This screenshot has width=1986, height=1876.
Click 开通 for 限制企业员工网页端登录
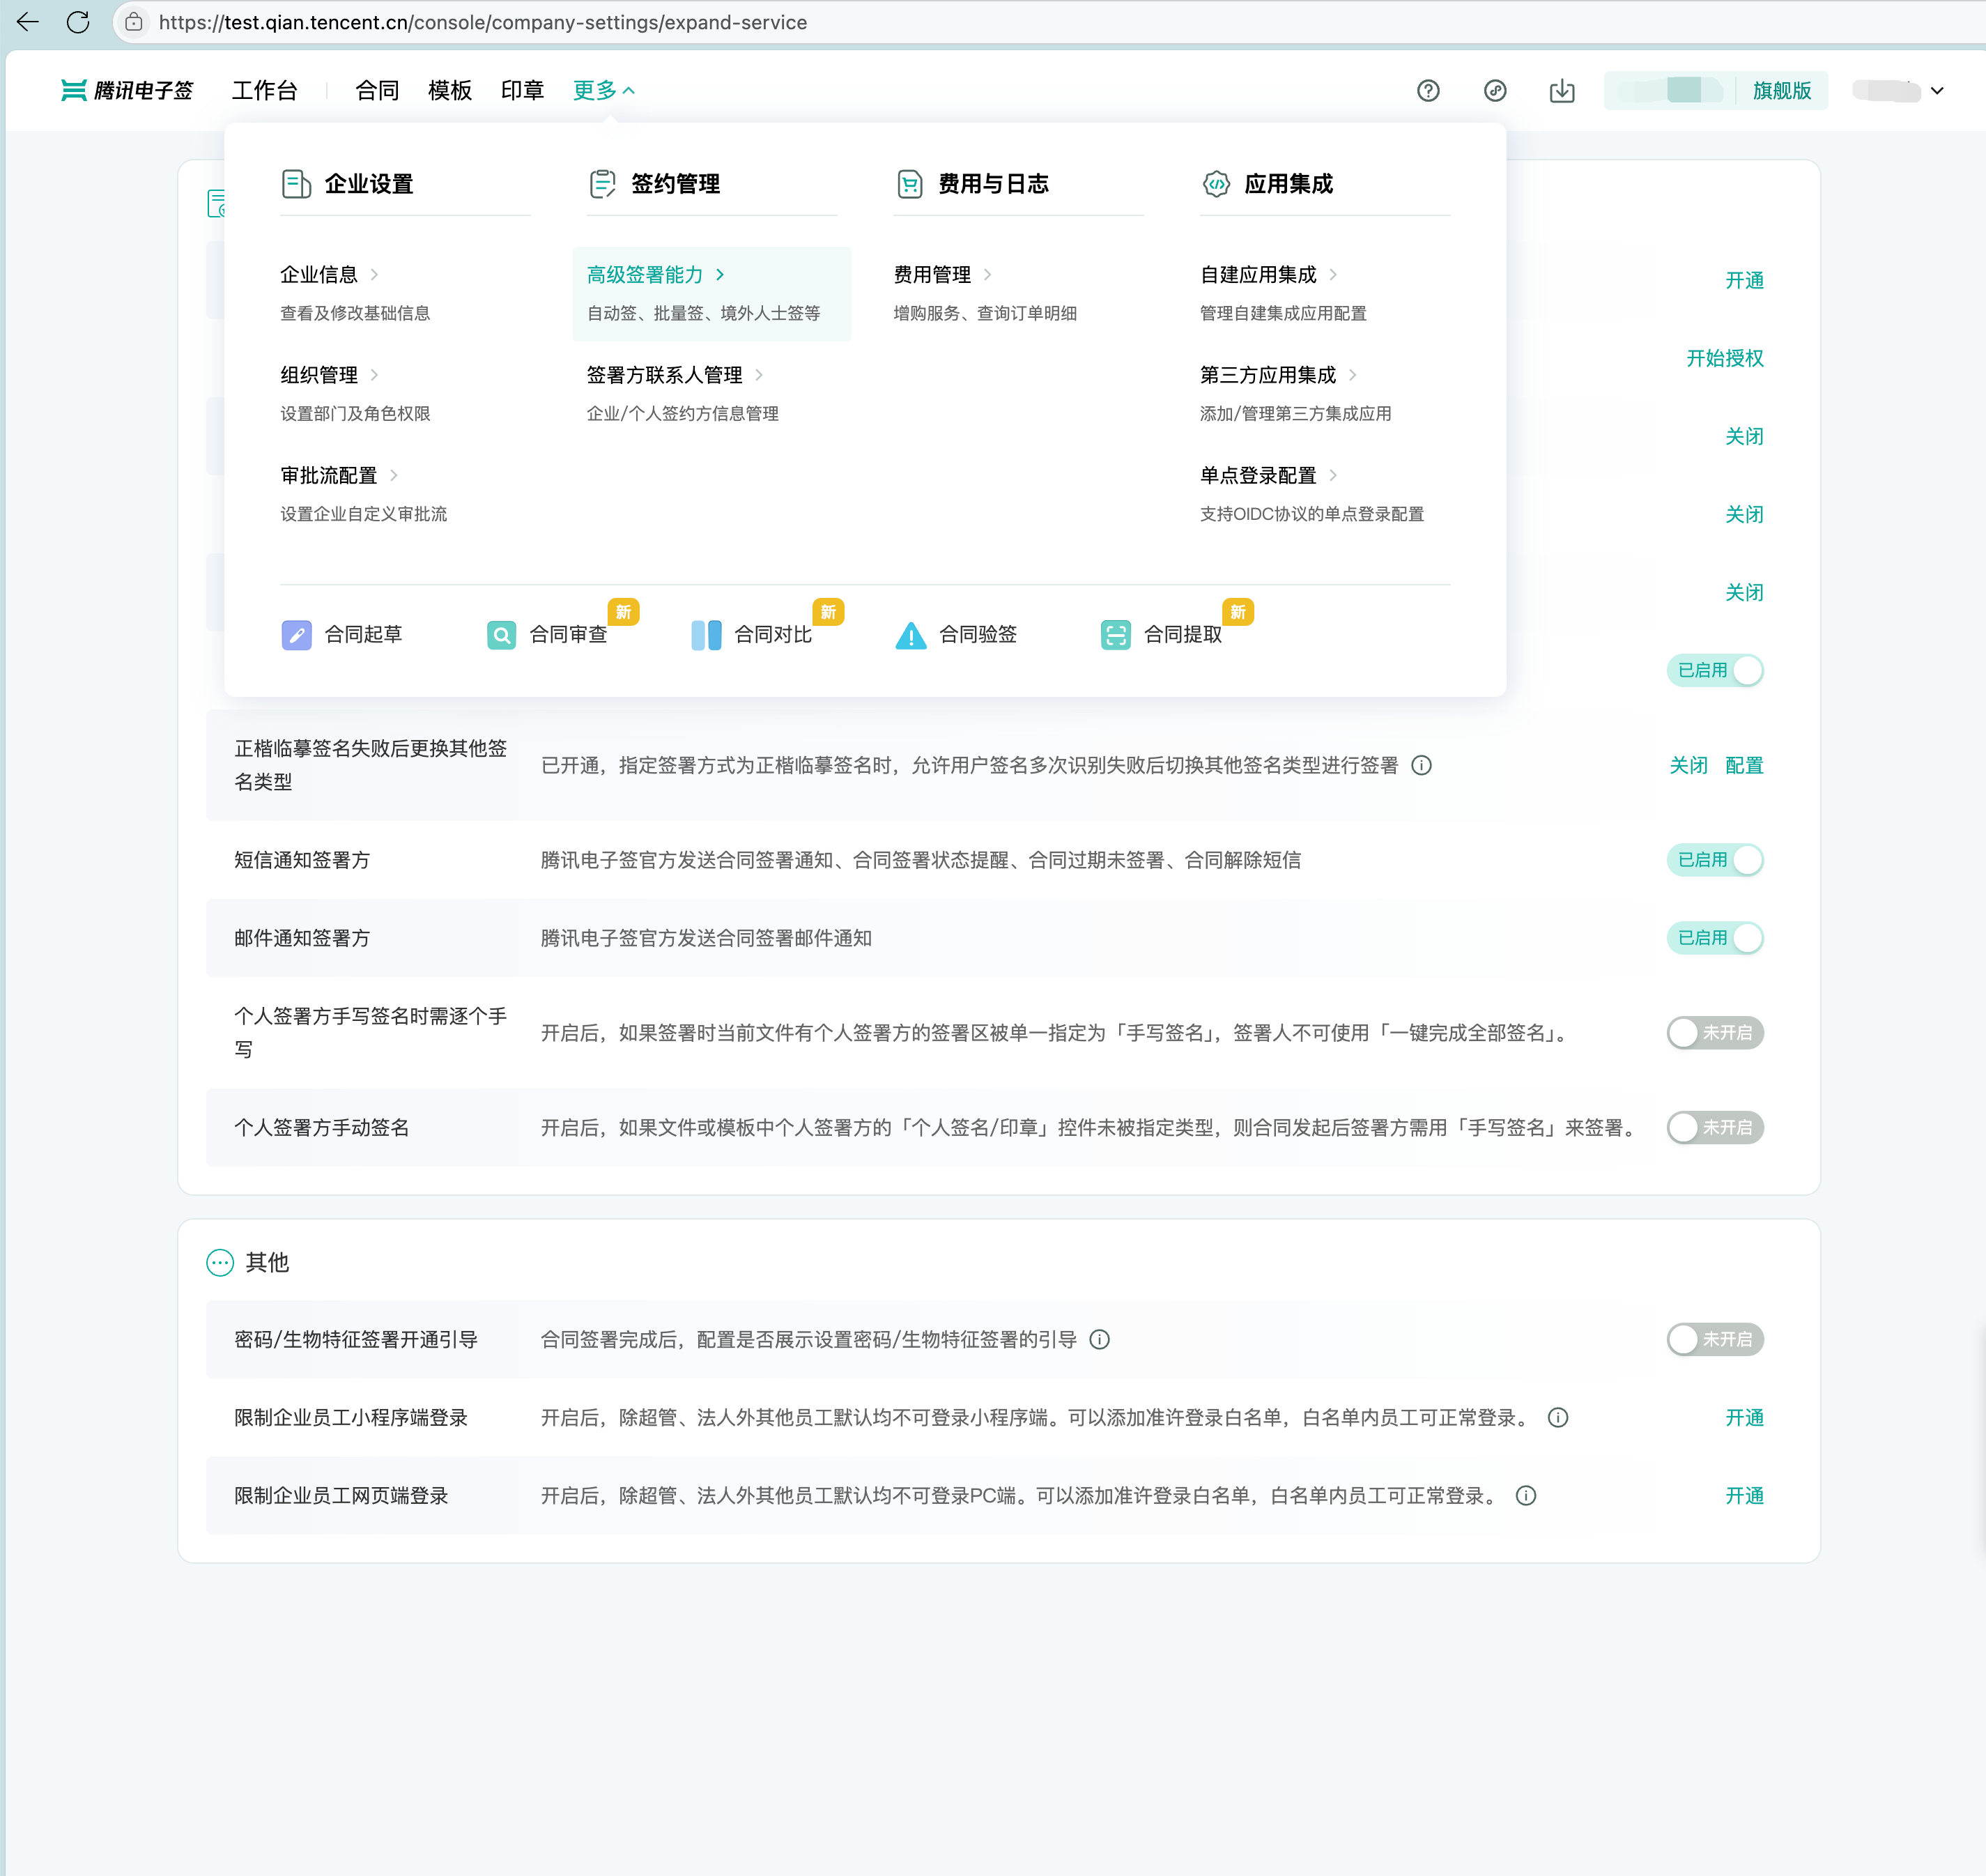(x=1744, y=1496)
